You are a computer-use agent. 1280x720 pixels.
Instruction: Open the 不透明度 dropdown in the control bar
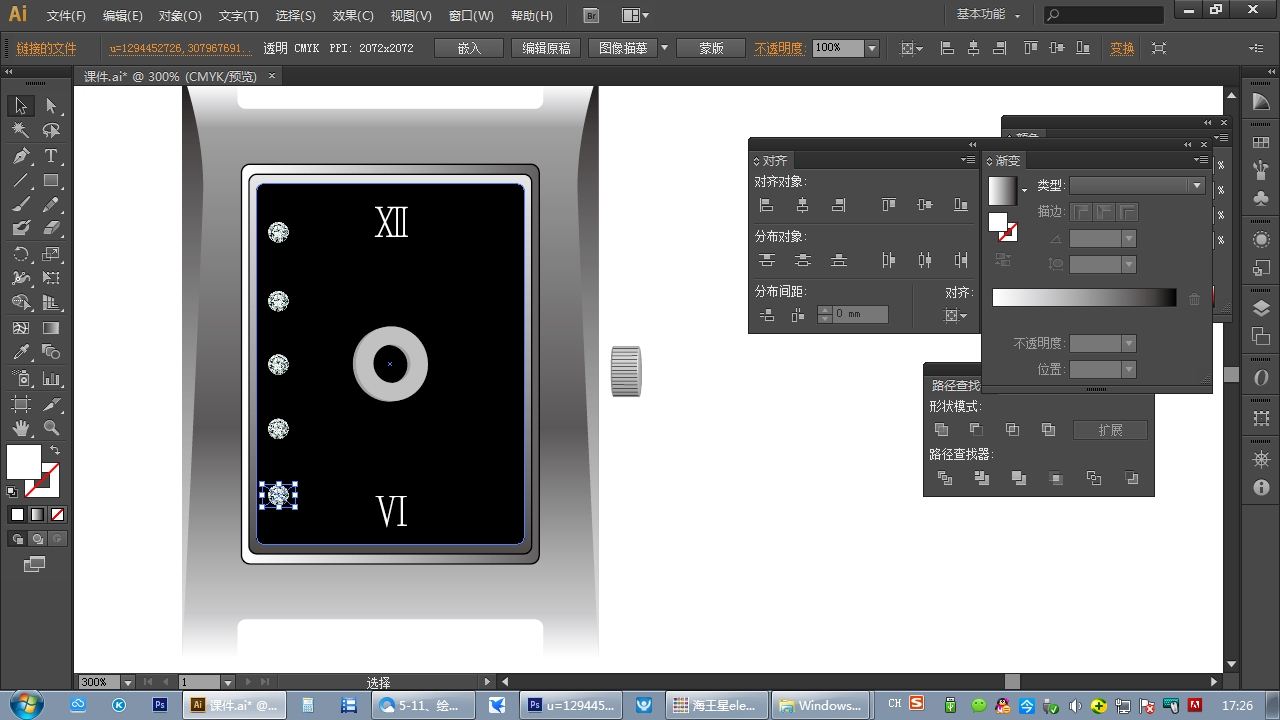(x=872, y=48)
